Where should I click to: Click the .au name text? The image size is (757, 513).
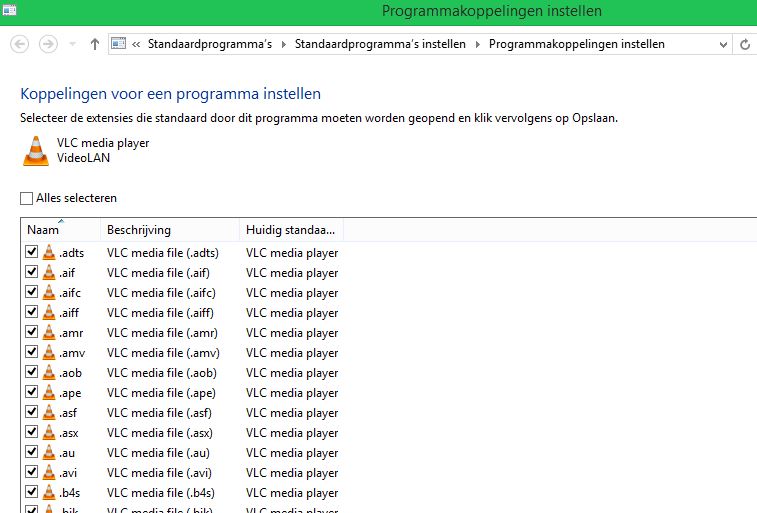pos(67,453)
